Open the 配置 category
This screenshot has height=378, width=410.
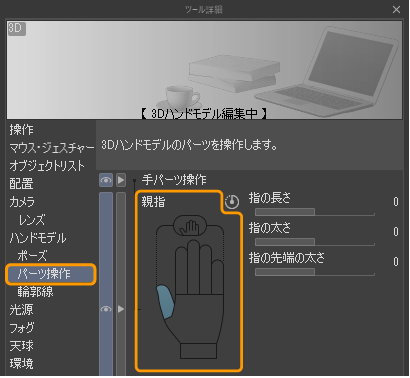click(22, 184)
